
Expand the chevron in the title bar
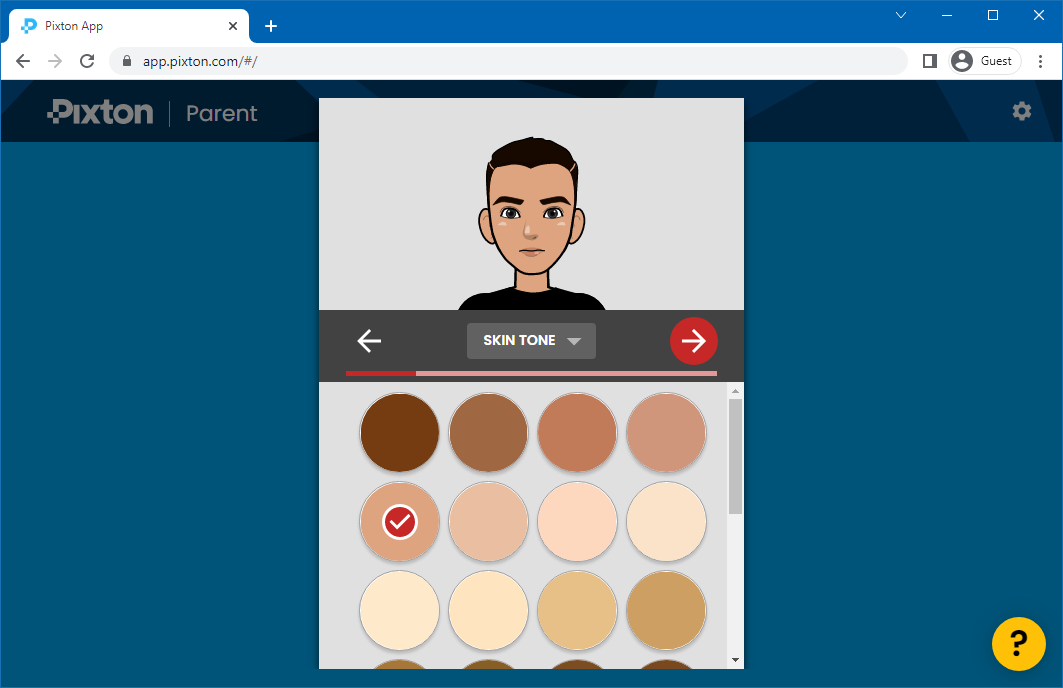[901, 15]
